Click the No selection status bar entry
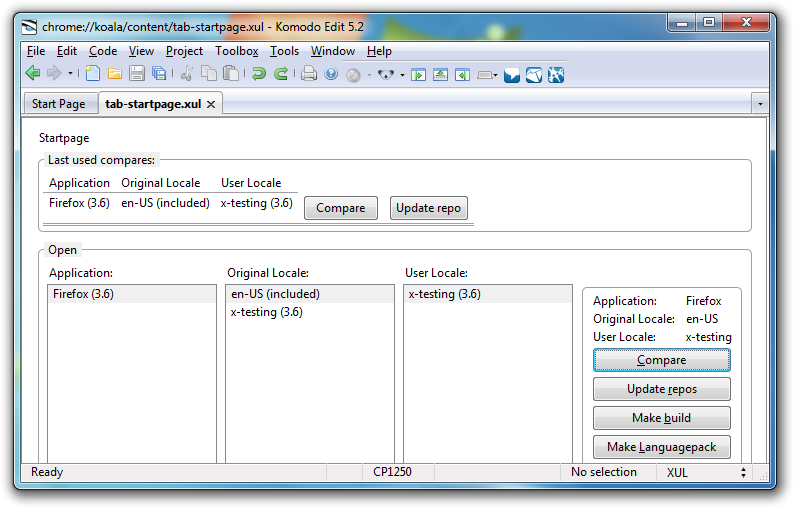Image resolution: width=794 pixels, height=509 pixels. click(604, 472)
